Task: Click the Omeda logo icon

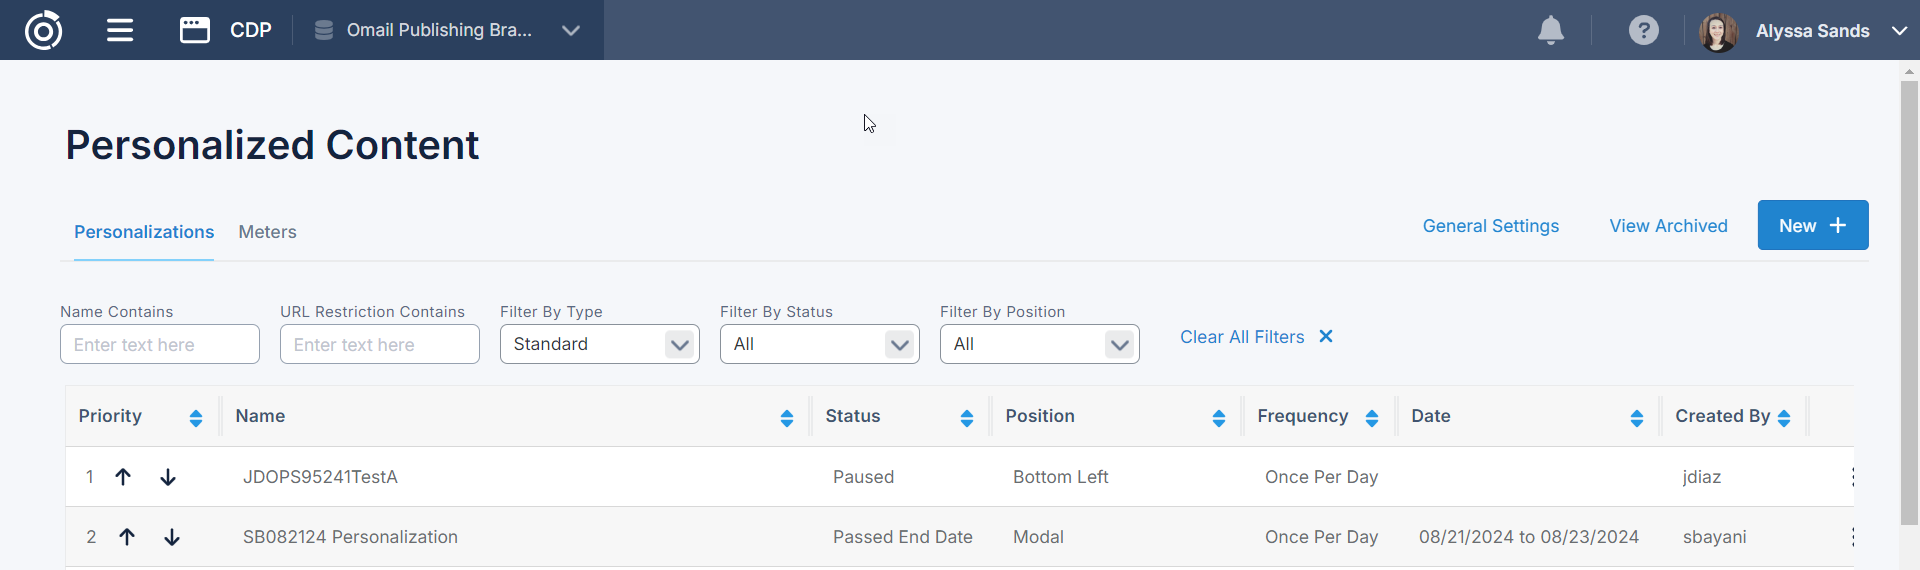Action: (43, 30)
